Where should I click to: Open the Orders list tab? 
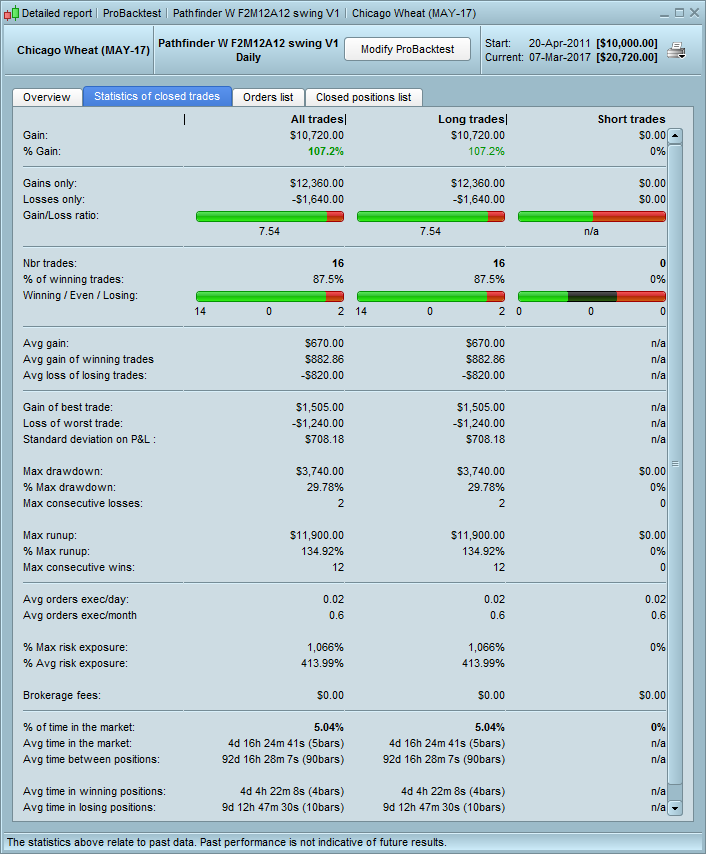[x=268, y=97]
